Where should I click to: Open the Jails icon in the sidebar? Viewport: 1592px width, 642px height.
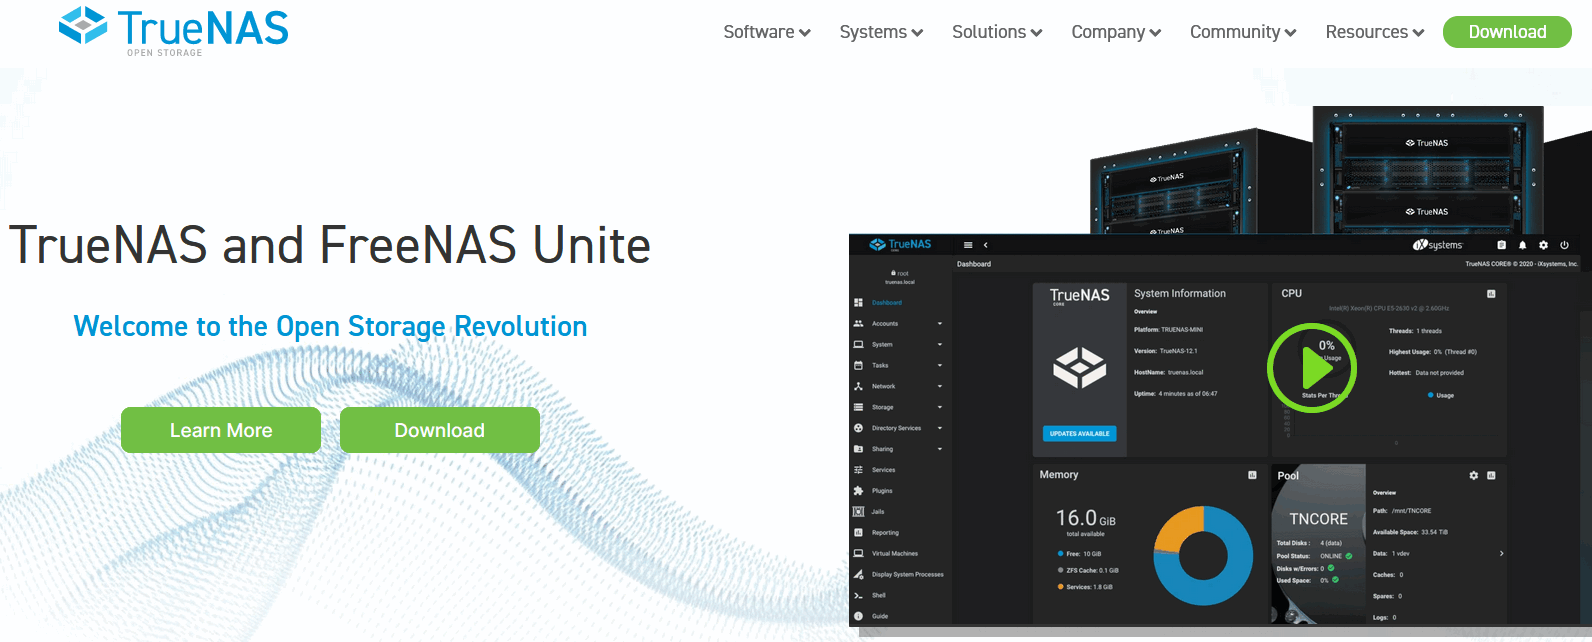pyautogui.click(x=858, y=512)
